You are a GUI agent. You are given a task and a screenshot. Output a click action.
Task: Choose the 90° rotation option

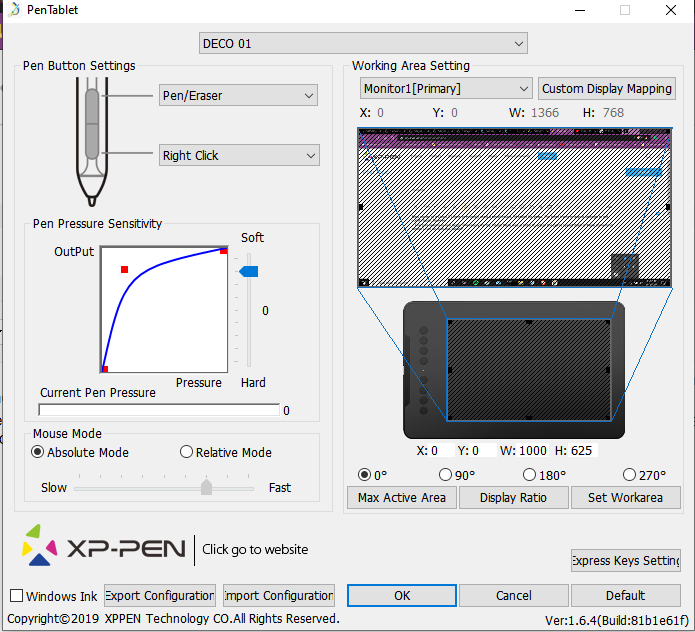pyautogui.click(x=445, y=475)
